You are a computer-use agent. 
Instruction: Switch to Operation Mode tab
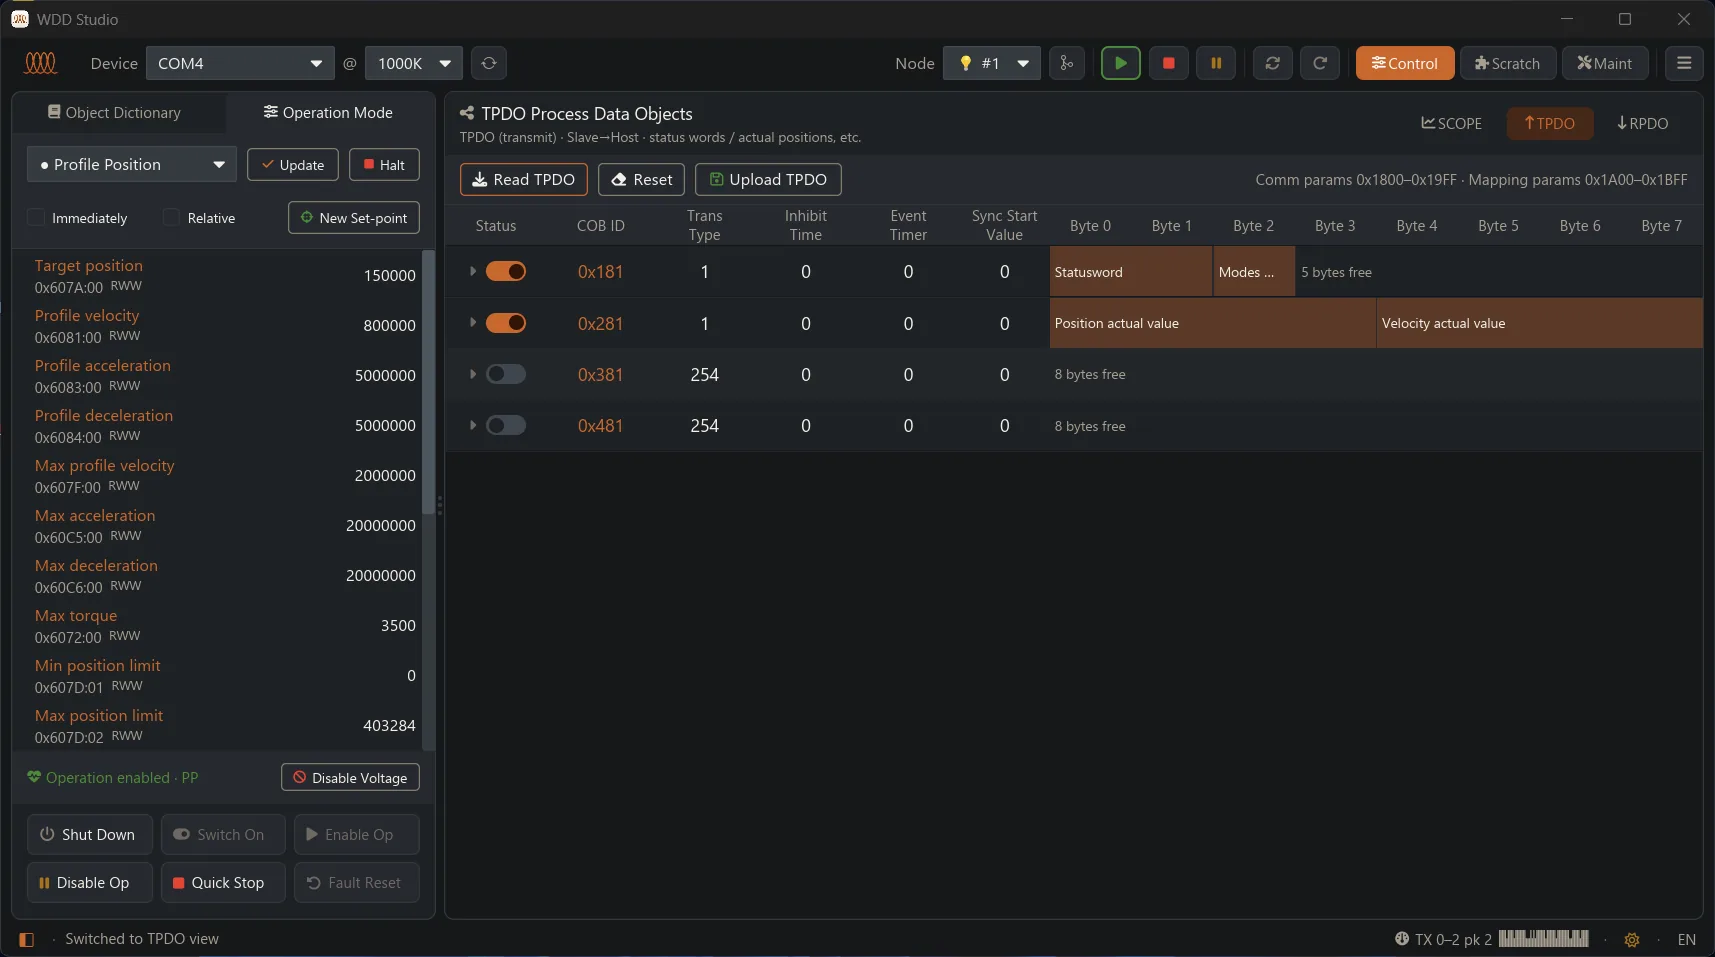328,113
